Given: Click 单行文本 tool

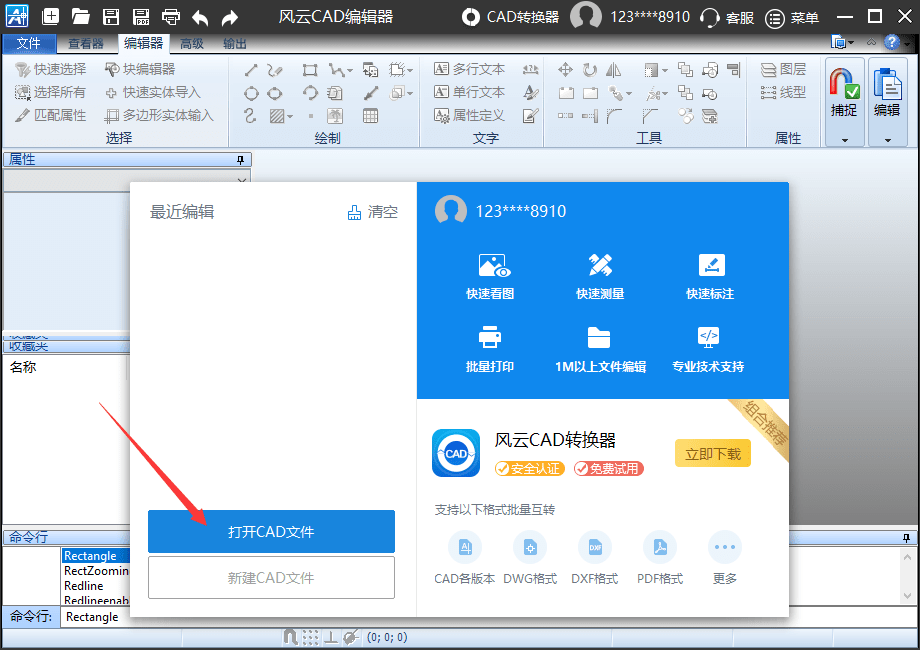Looking at the screenshot, I should 469,92.
